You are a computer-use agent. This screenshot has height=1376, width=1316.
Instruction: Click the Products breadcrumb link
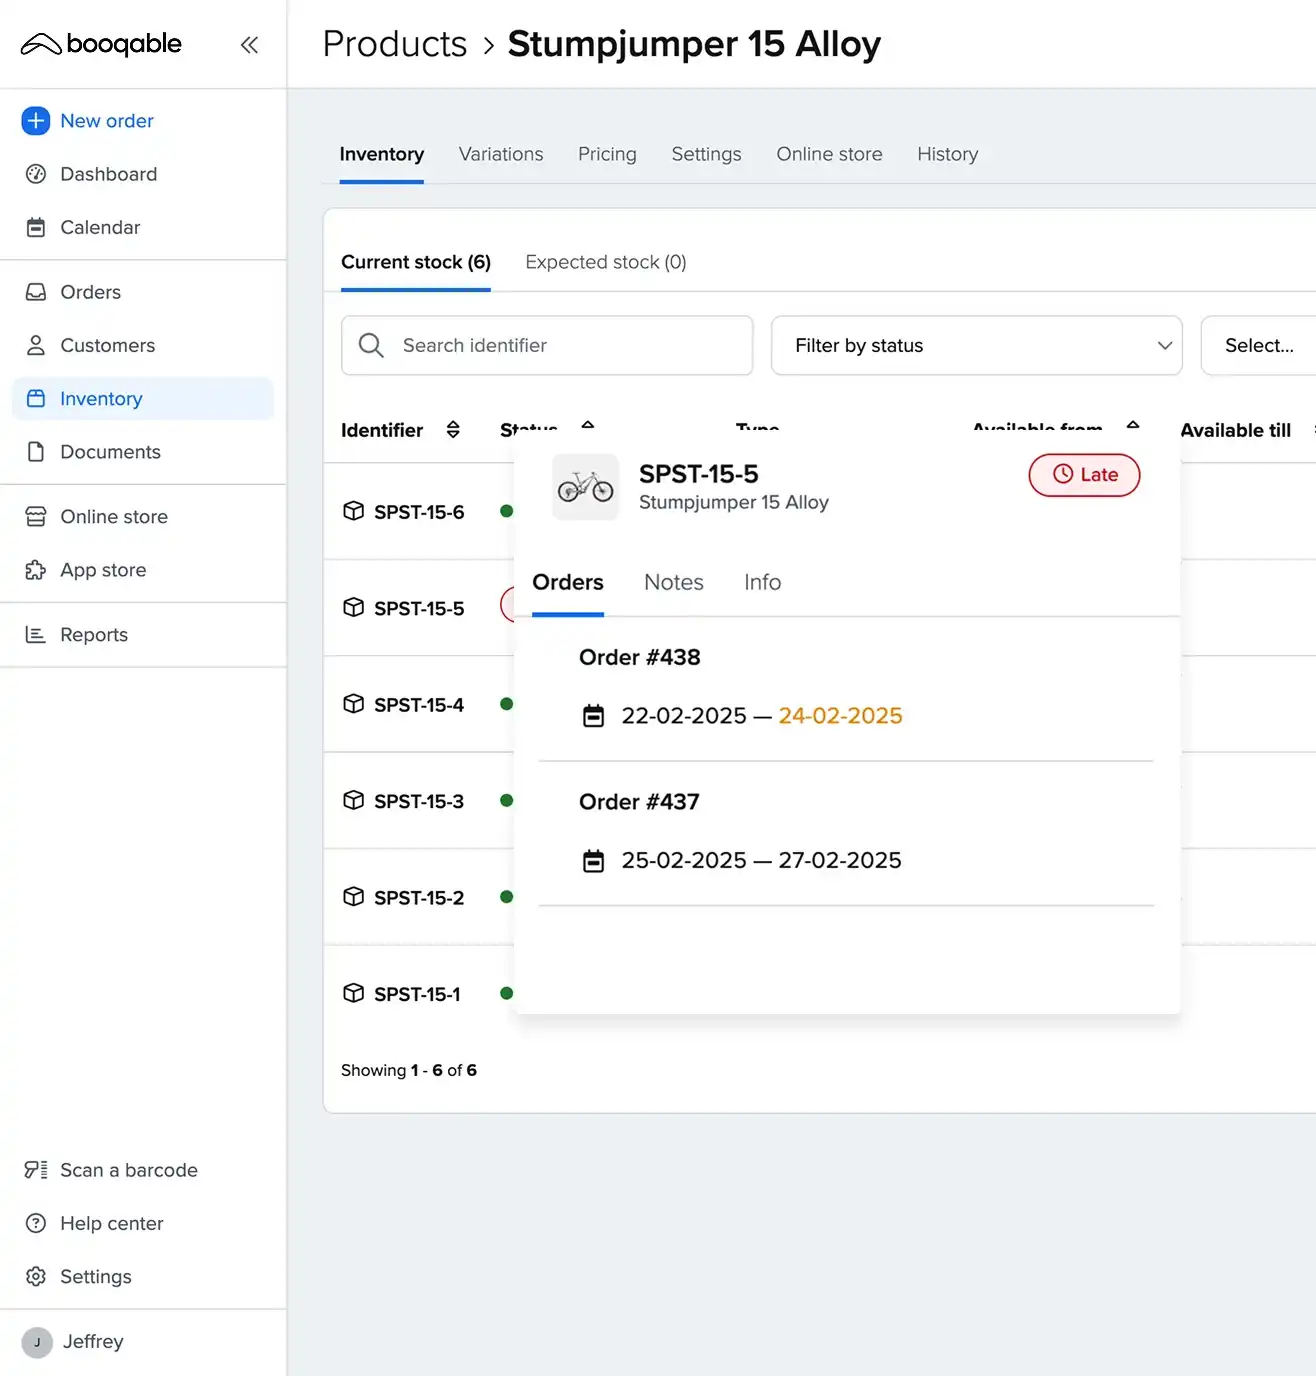(394, 43)
